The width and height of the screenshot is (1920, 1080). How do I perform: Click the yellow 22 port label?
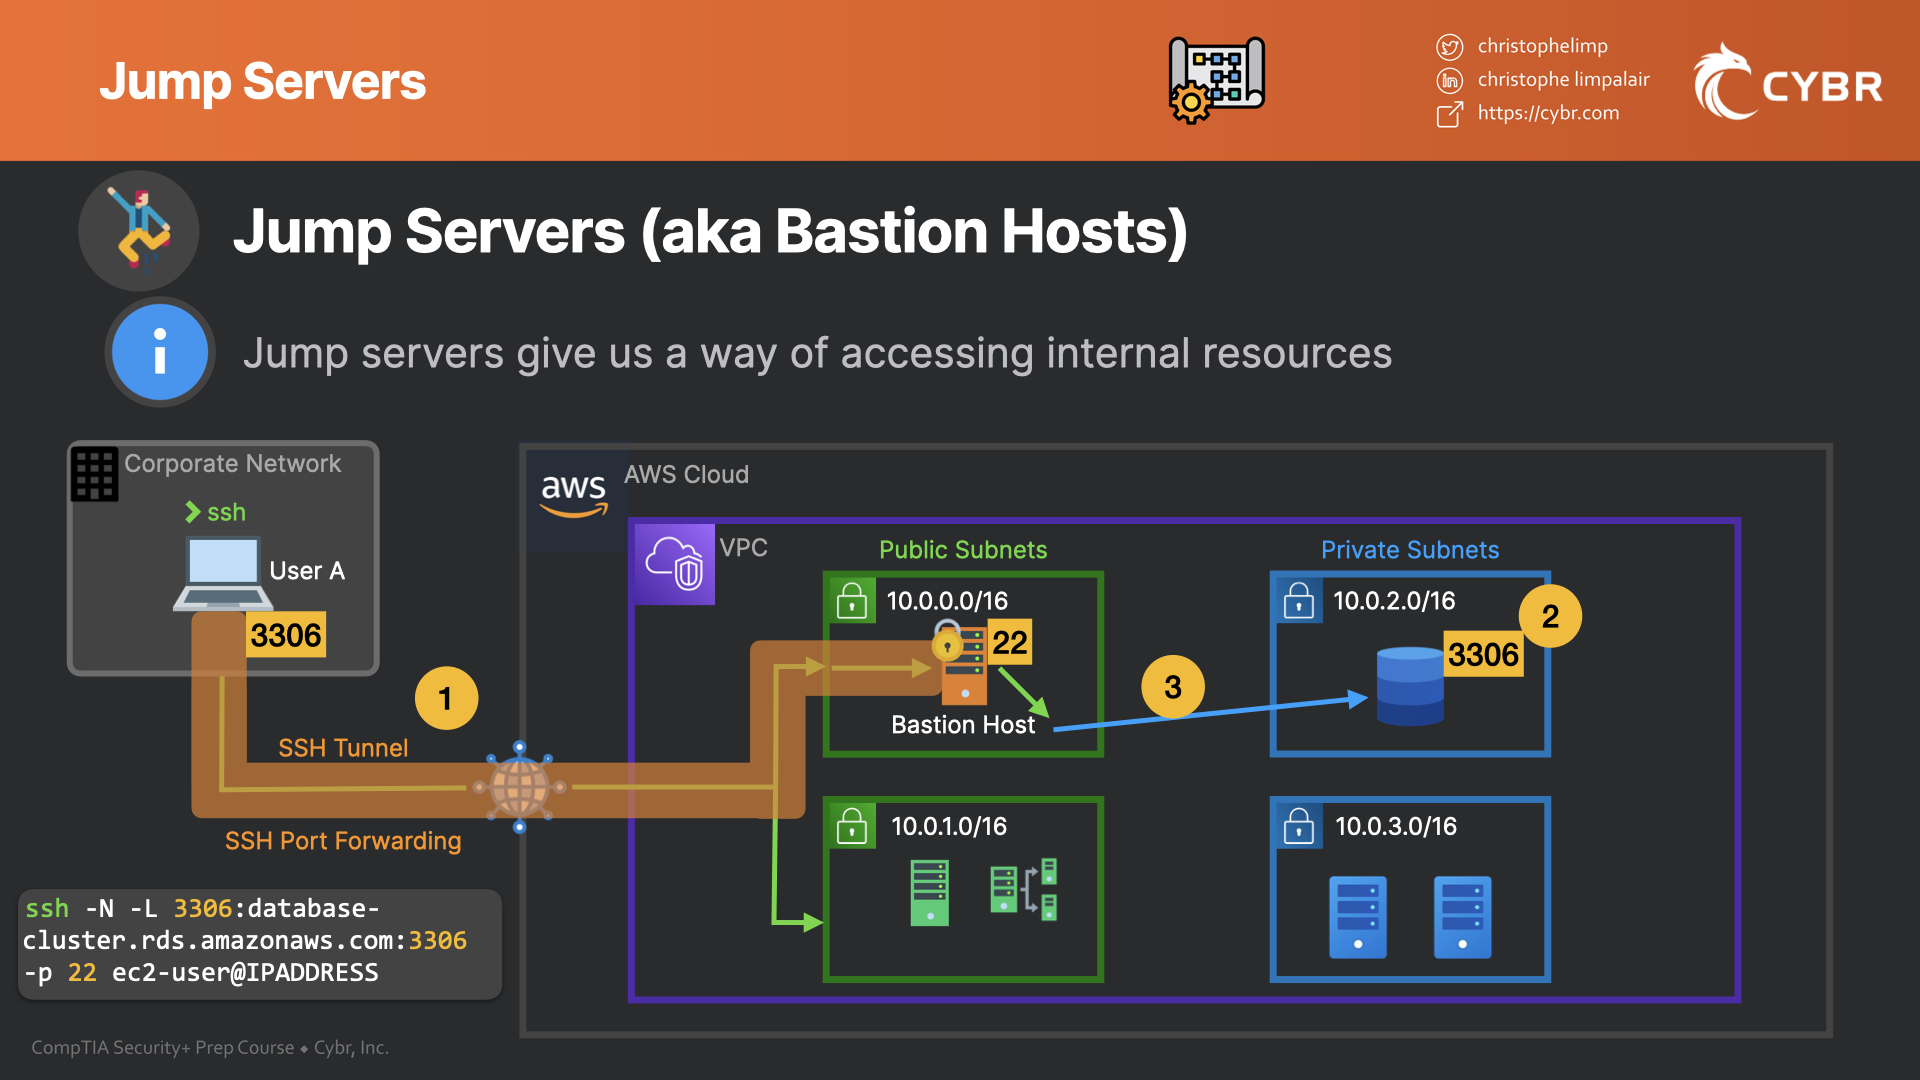tap(1010, 642)
